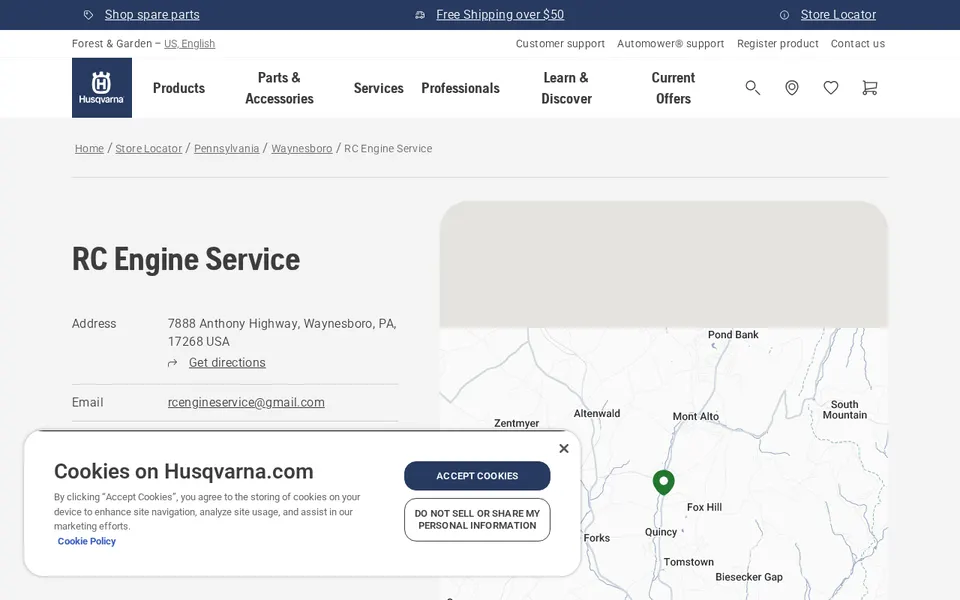The image size is (960, 600).
Task: Click Do Not Sell or Share button
Action: [477, 520]
